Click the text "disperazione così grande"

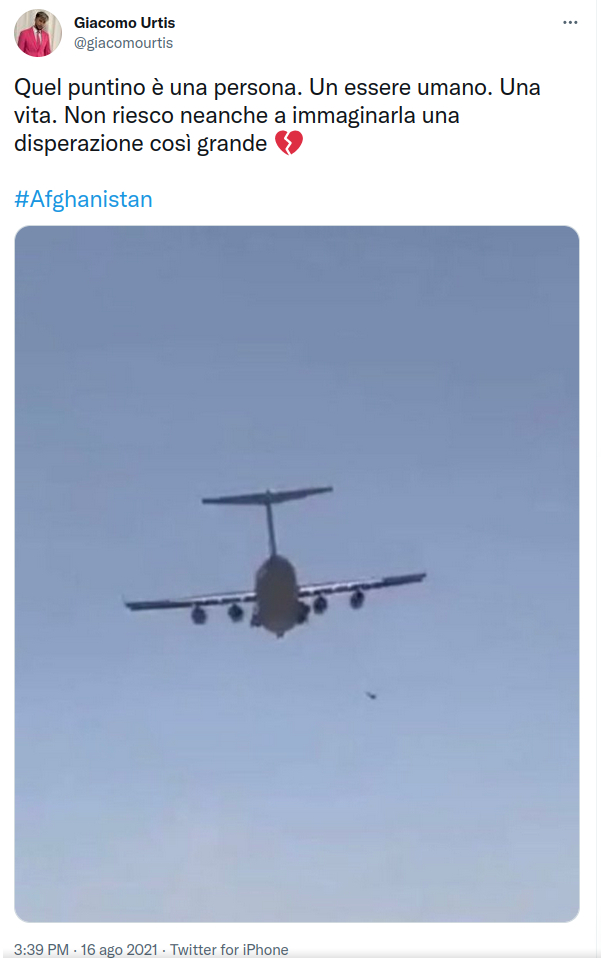(x=140, y=144)
